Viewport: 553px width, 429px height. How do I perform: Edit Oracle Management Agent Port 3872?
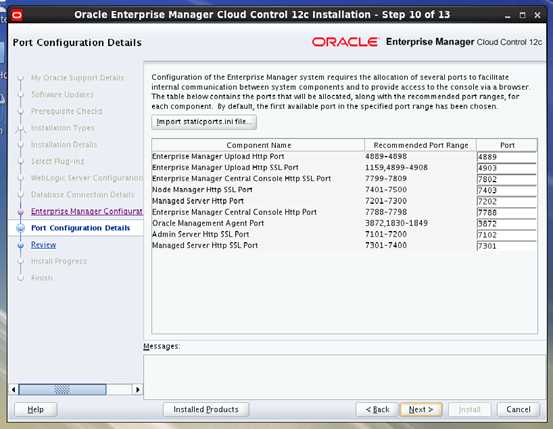point(506,224)
